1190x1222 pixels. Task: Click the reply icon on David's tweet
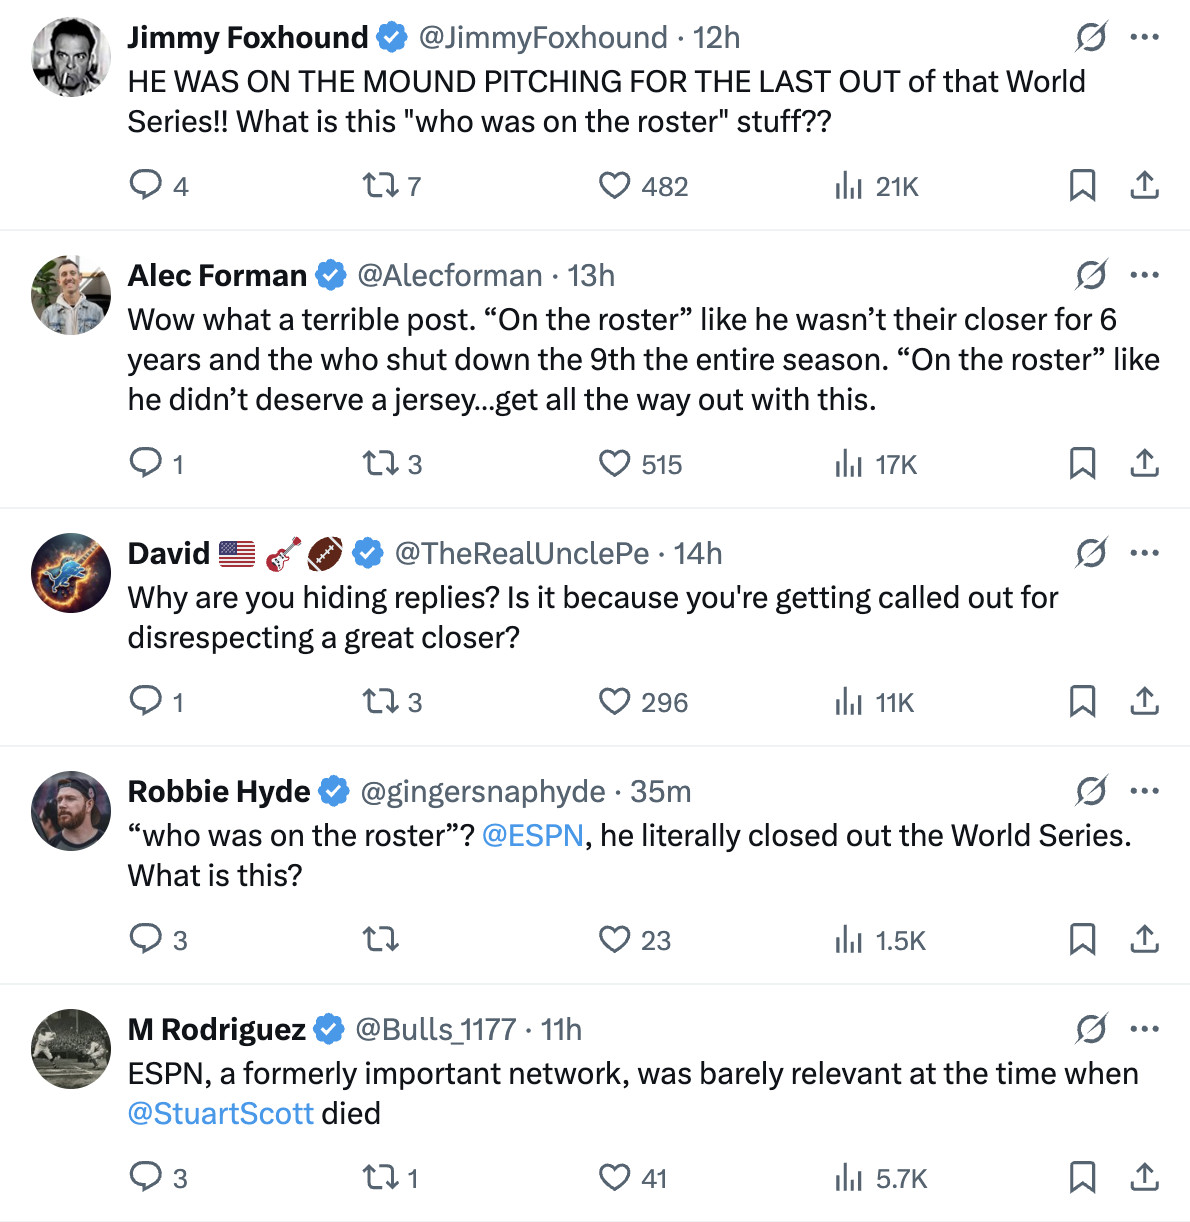(146, 701)
